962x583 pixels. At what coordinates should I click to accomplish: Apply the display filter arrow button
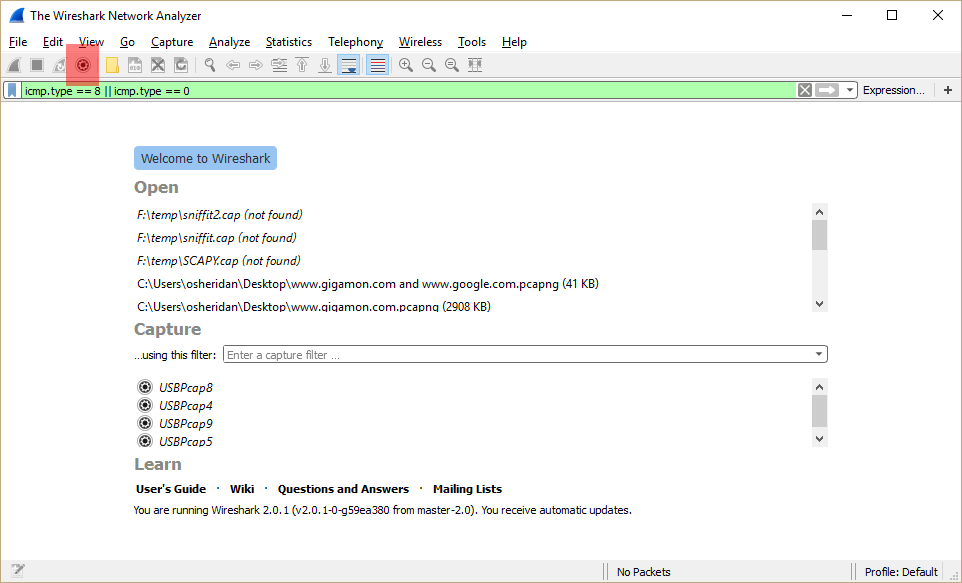(827, 91)
